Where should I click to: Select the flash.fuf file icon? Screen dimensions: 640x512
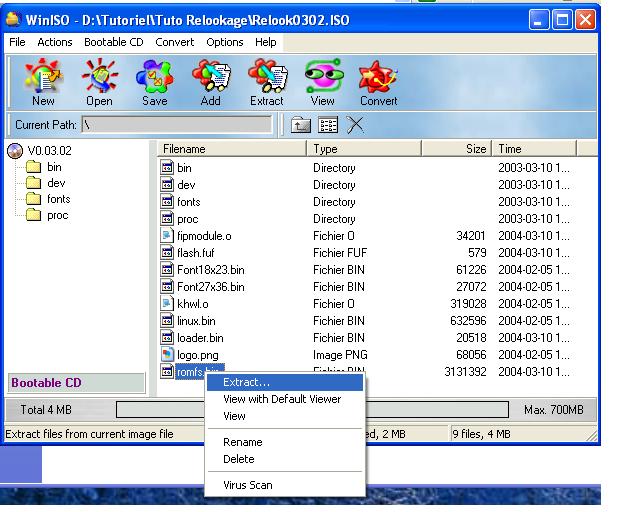tap(167, 253)
